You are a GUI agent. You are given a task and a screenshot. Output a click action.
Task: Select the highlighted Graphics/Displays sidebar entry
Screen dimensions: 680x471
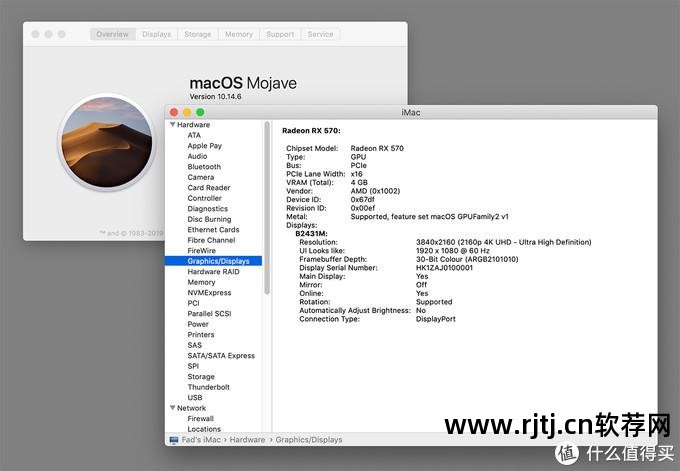click(x=213, y=261)
